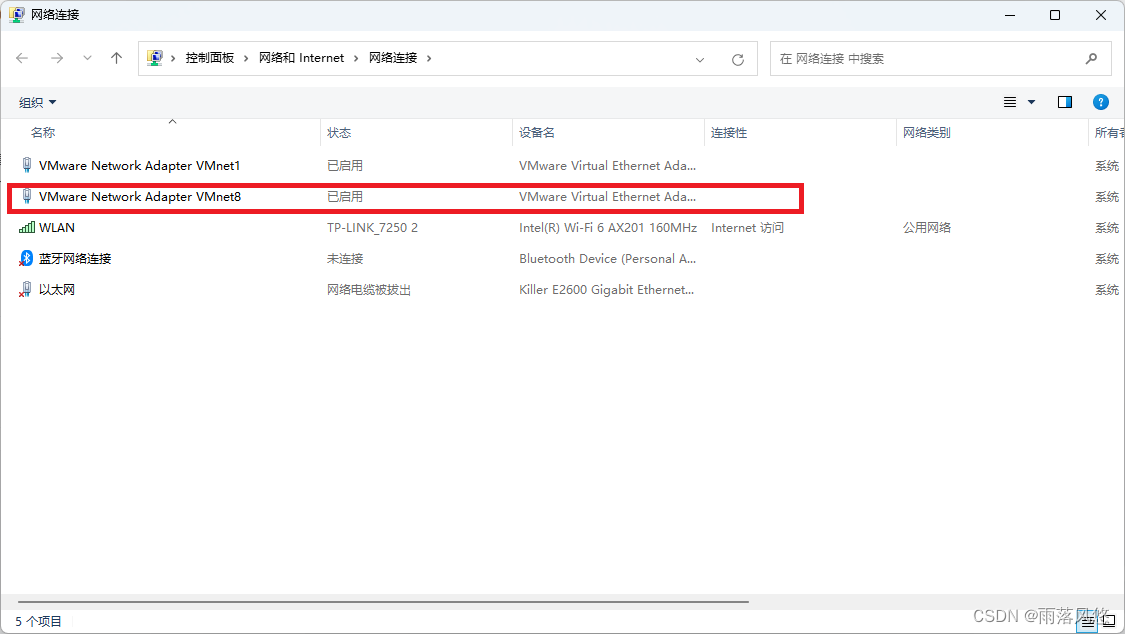This screenshot has height=634, width=1125.
Task: Open recent locations dropdown
Action: click(87, 58)
